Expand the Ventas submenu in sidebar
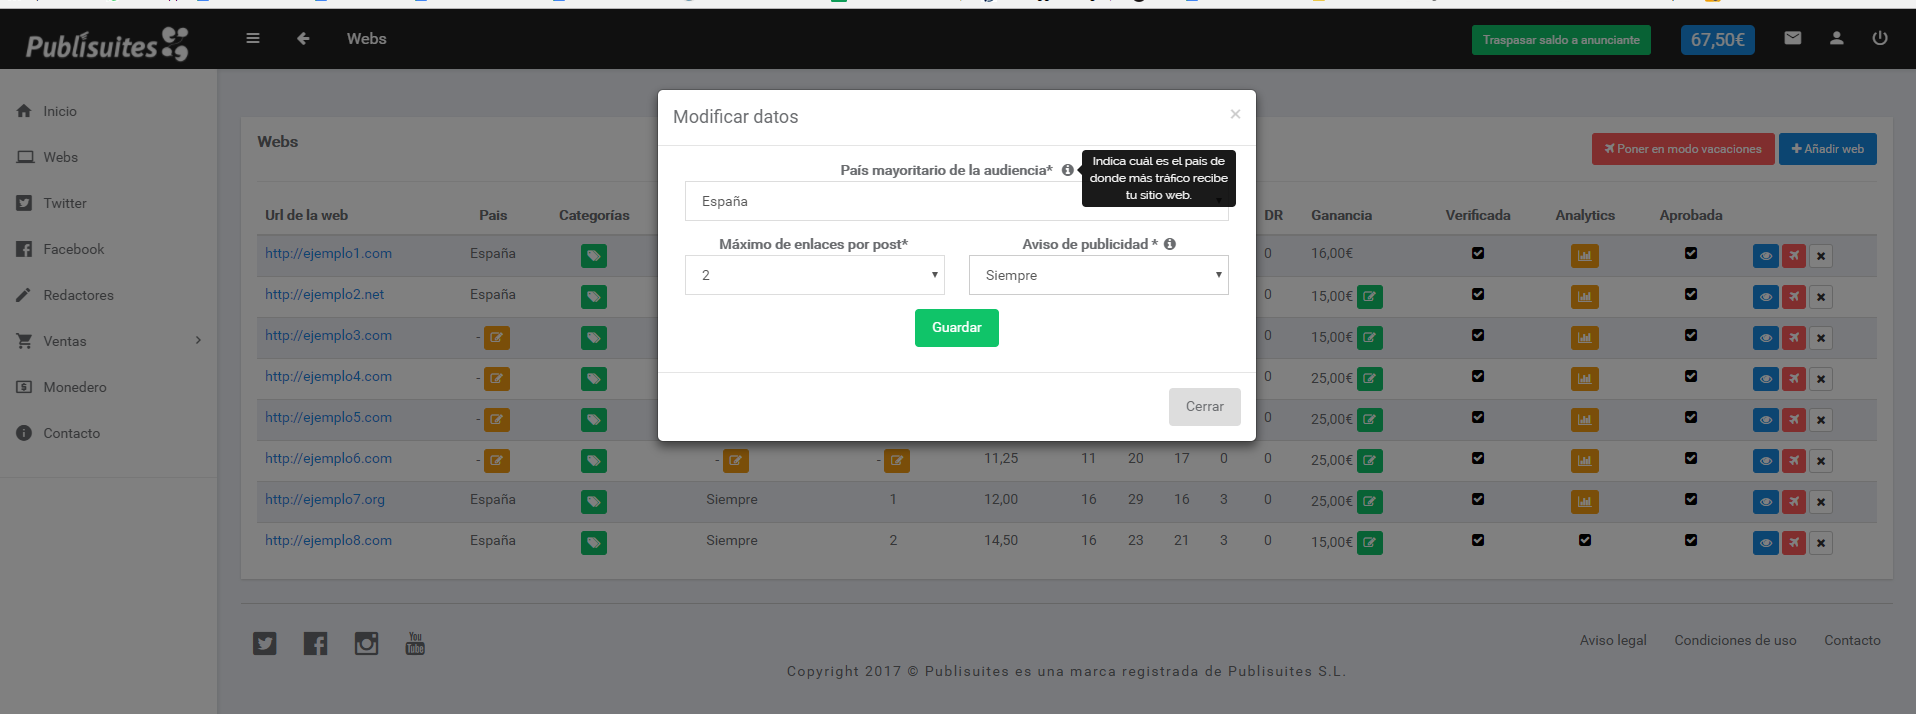Image resolution: width=1916 pixels, height=714 pixels. pos(108,341)
